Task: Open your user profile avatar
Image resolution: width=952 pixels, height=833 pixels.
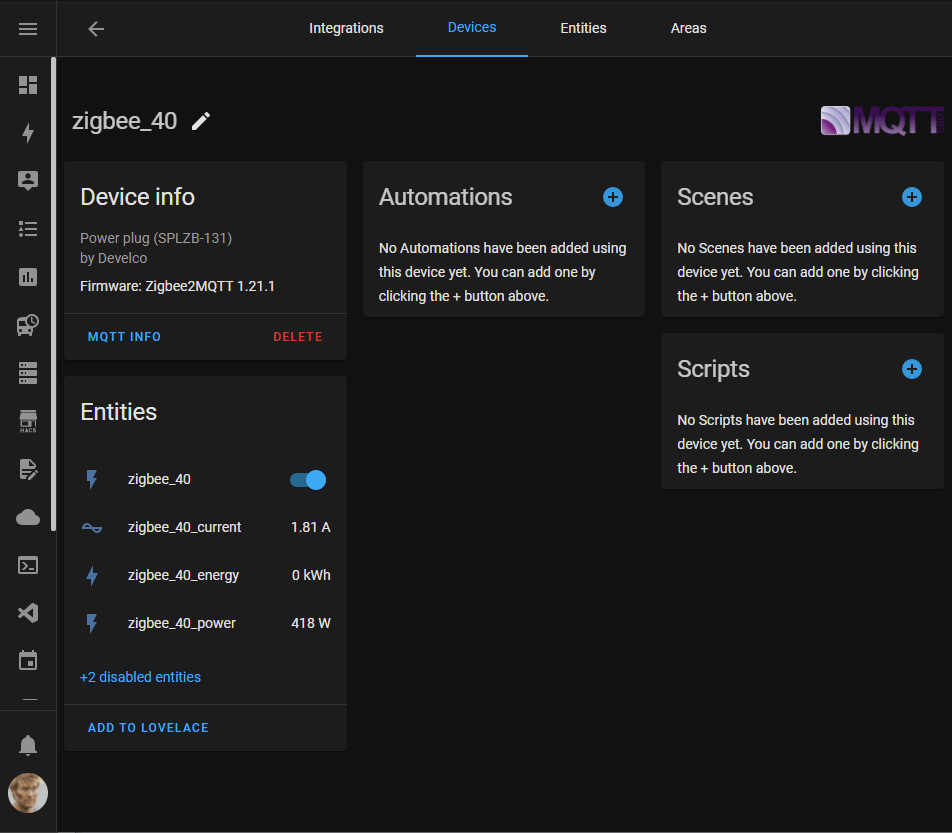Action: tap(28, 793)
